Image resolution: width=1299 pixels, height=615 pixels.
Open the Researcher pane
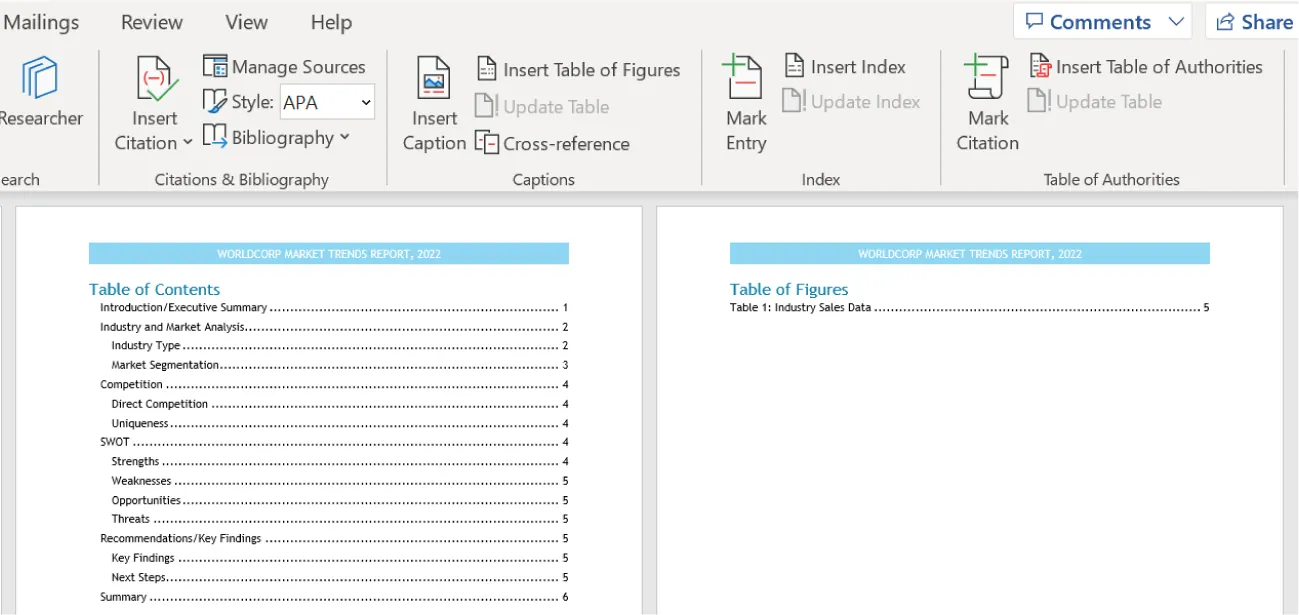point(40,95)
